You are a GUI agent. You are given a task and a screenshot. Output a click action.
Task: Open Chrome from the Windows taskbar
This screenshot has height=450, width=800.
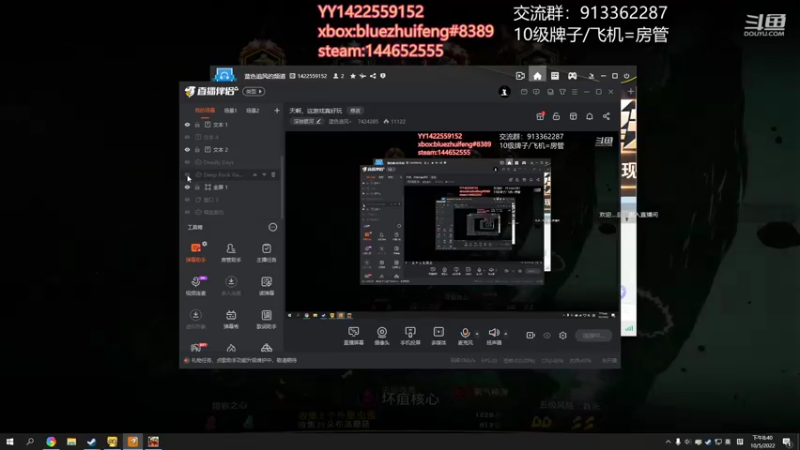pyautogui.click(x=51, y=441)
